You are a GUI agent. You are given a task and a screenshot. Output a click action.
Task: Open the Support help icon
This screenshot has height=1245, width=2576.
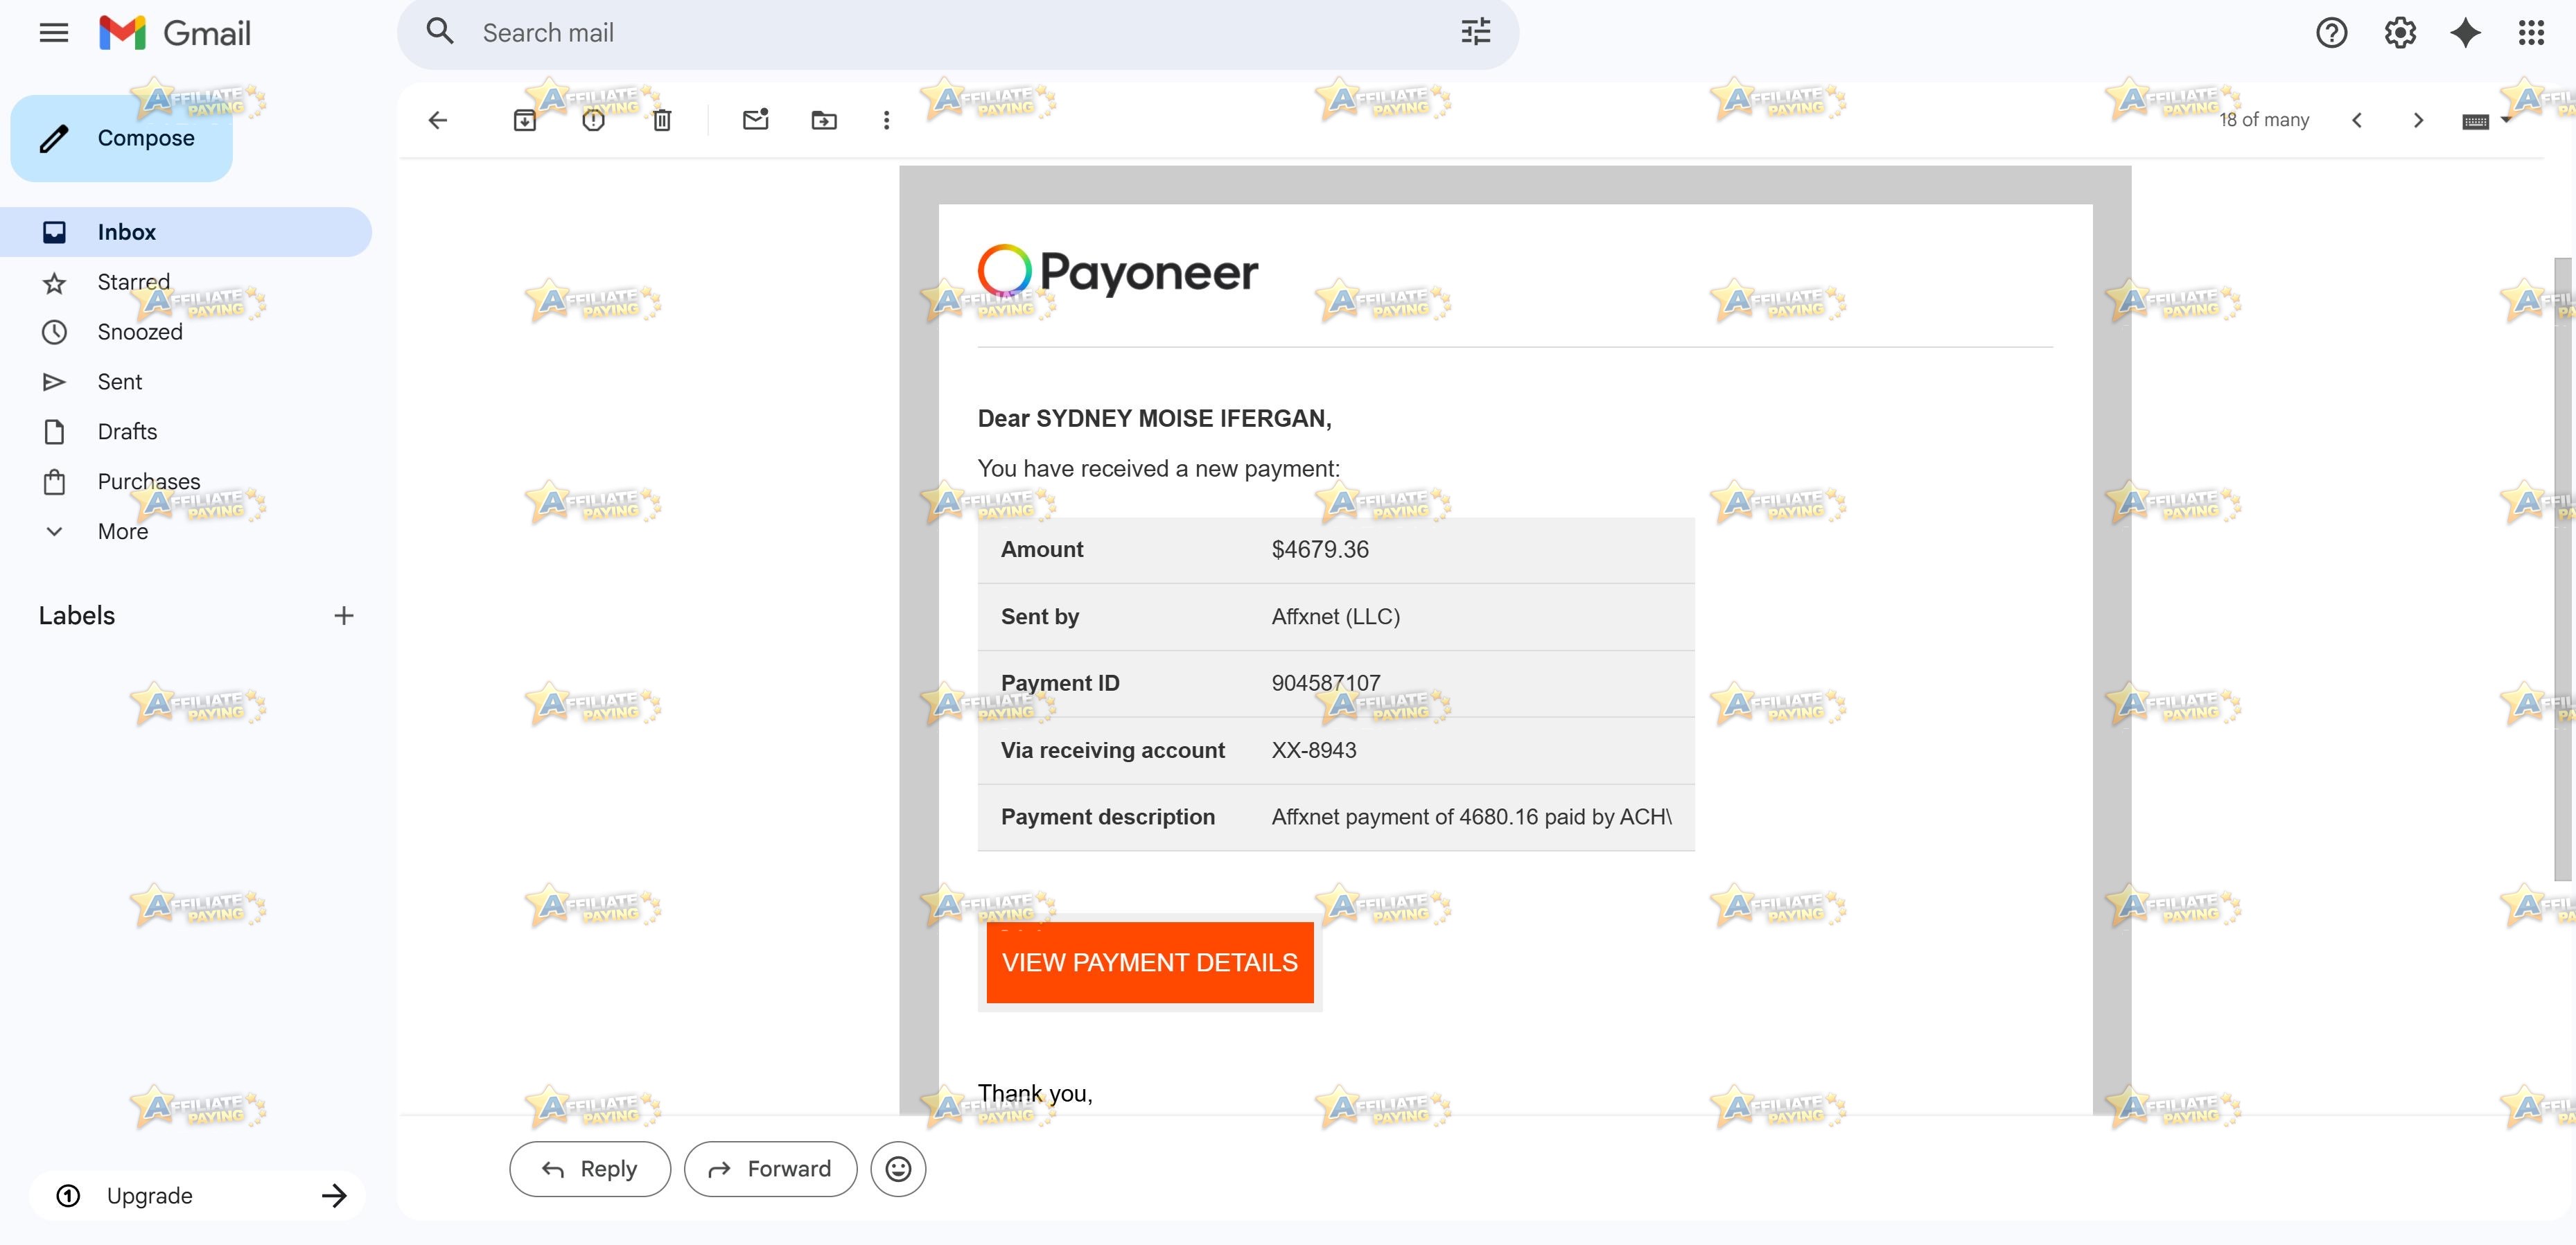coord(2331,33)
